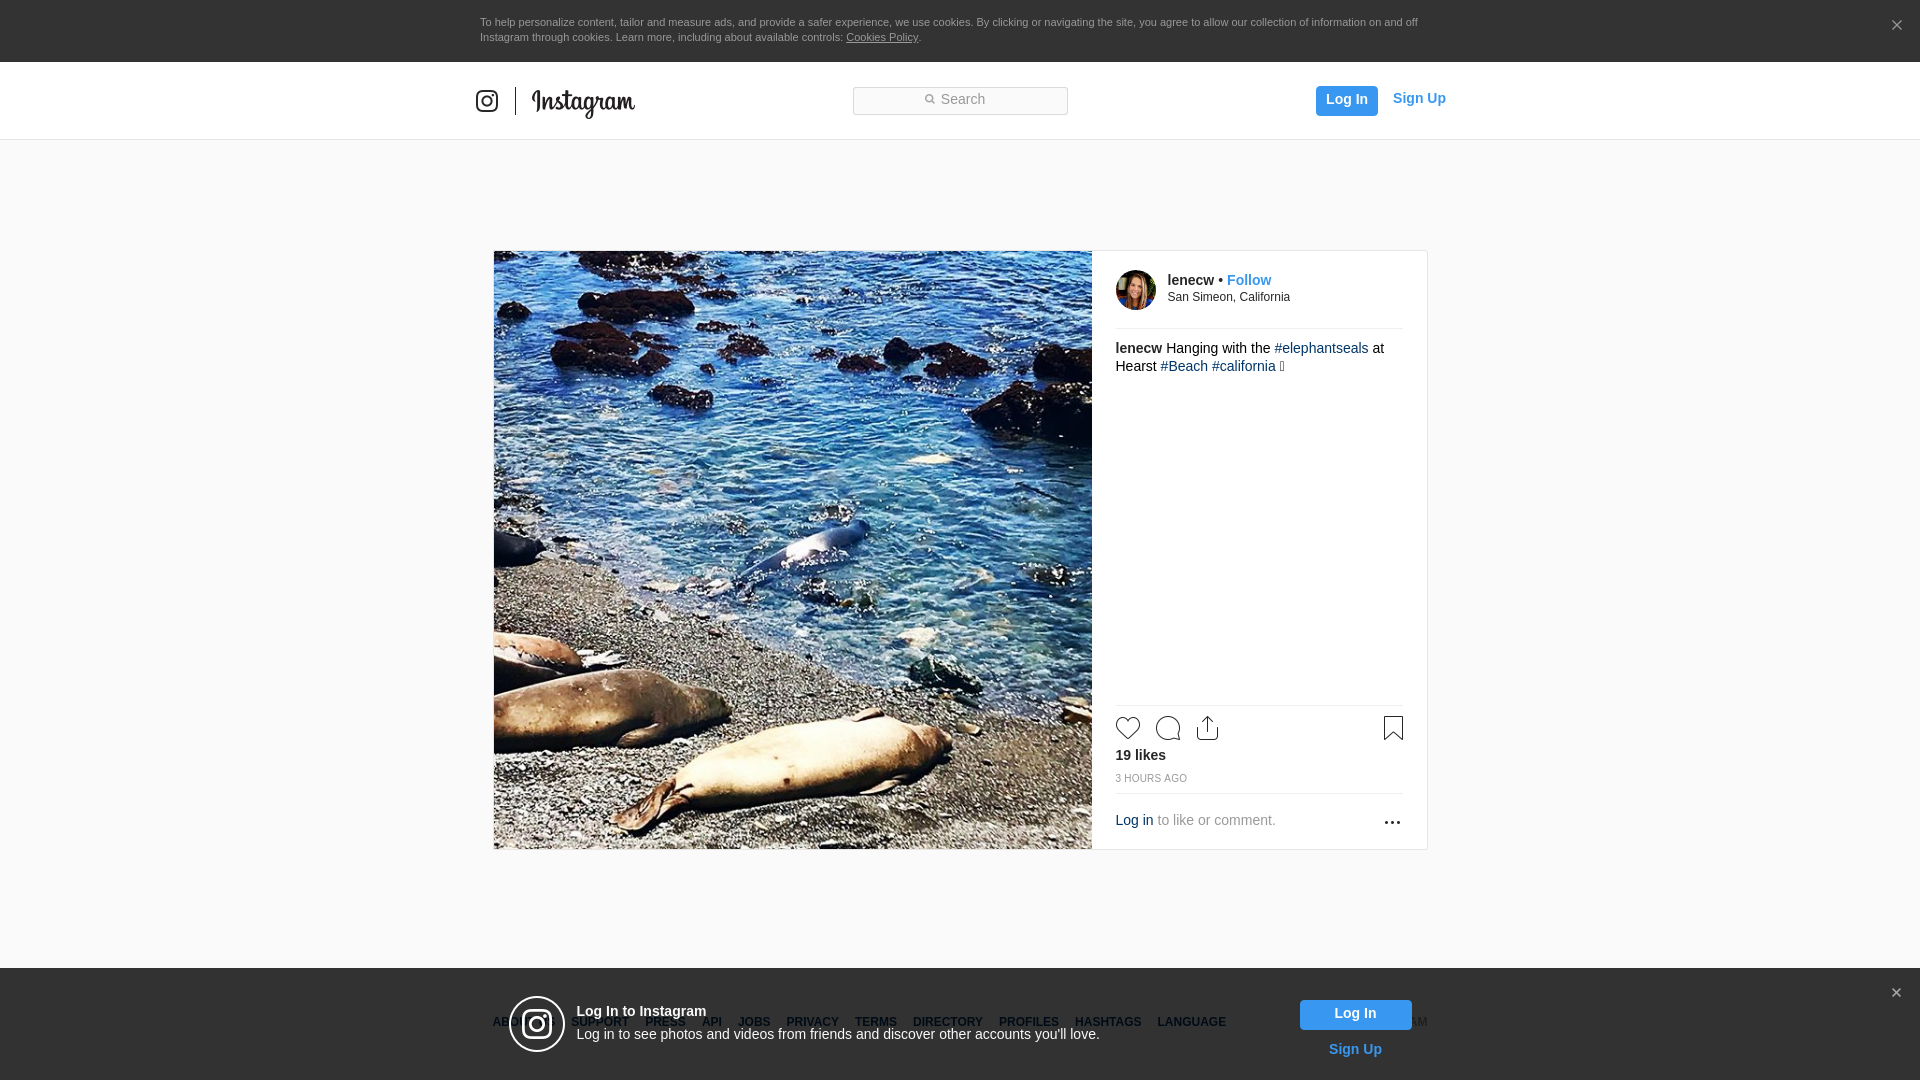
Task: Close the Log In to Instagram bar
Action: pos(1896,993)
